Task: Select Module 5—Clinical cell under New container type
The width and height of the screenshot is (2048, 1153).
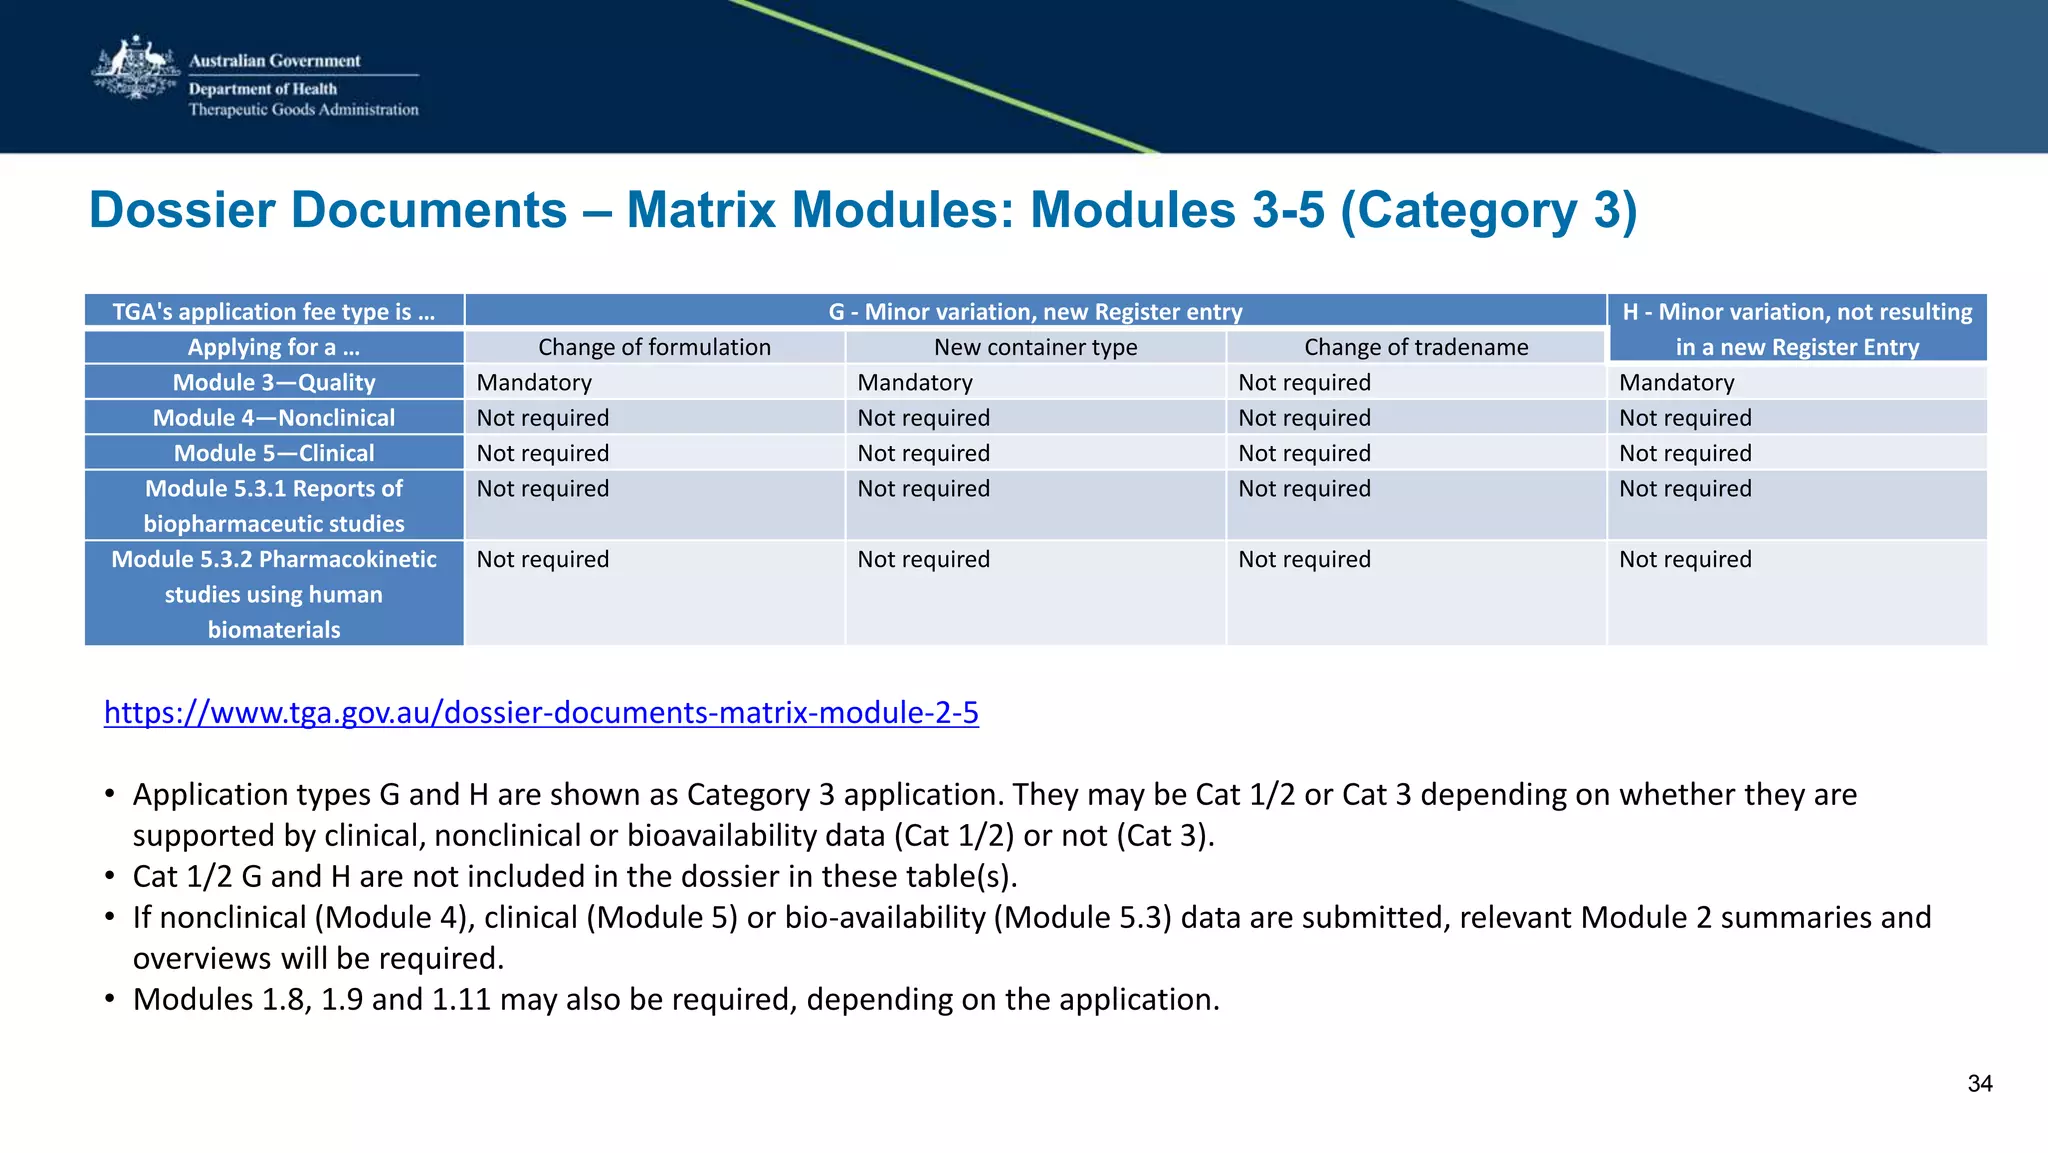Action: pyautogui.click(x=1036, y=453)
